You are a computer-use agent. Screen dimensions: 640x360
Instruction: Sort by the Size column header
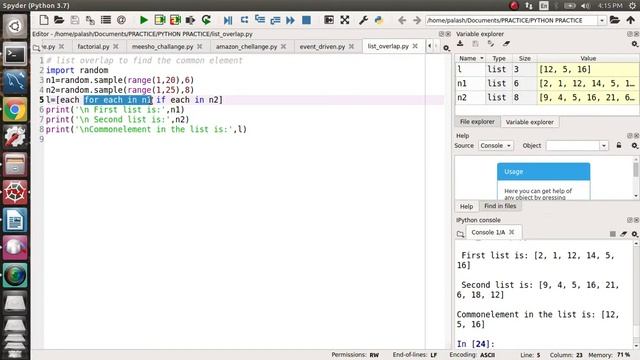[x=524, y=58]
